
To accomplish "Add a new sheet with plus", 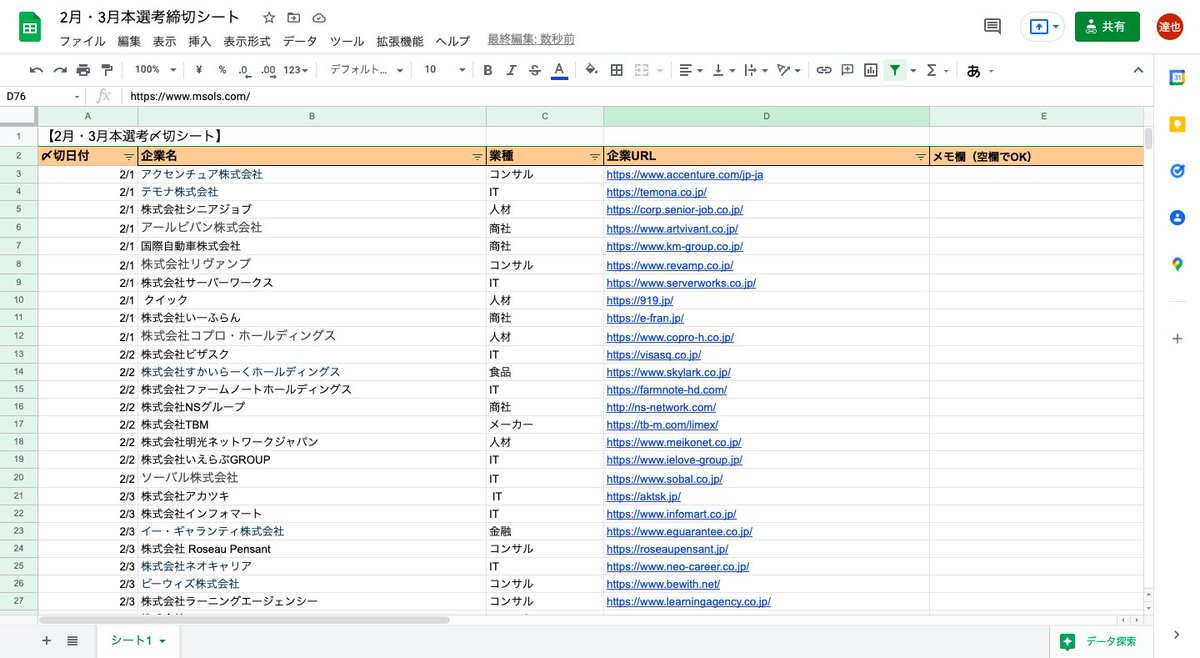I will coord(46,640).
